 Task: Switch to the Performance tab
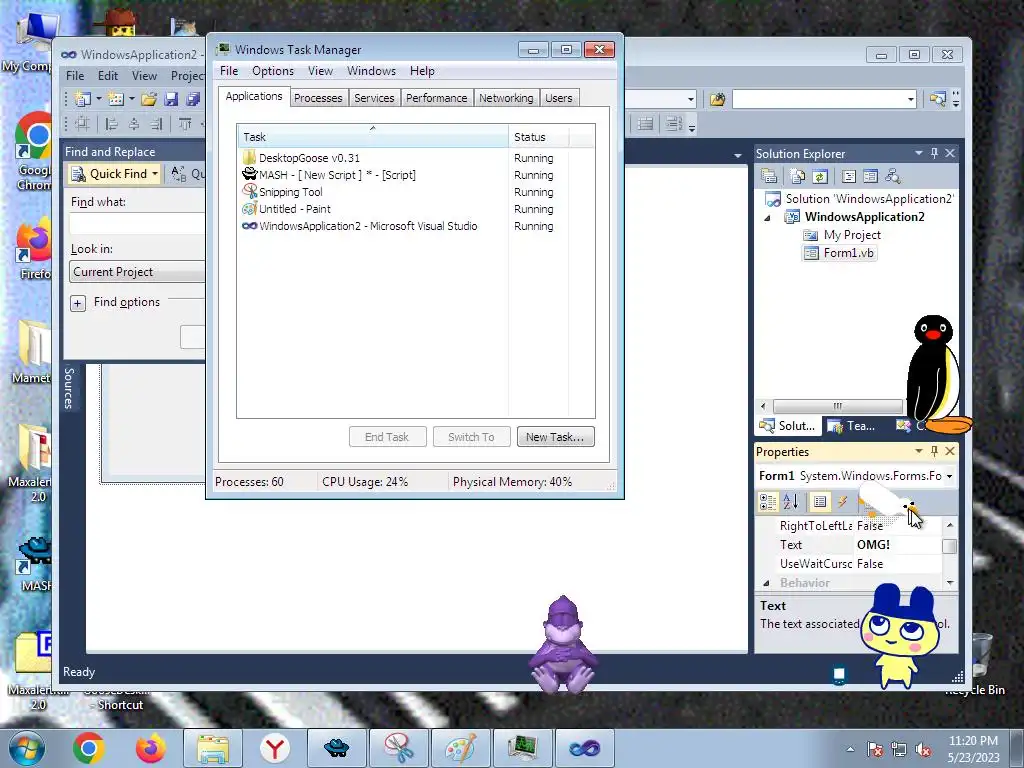(437, 98)
